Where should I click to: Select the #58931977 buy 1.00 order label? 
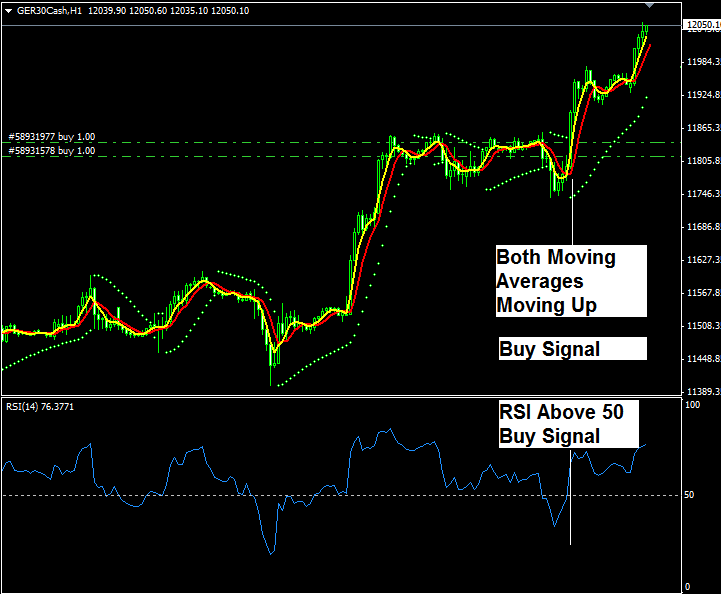(52, 137)
